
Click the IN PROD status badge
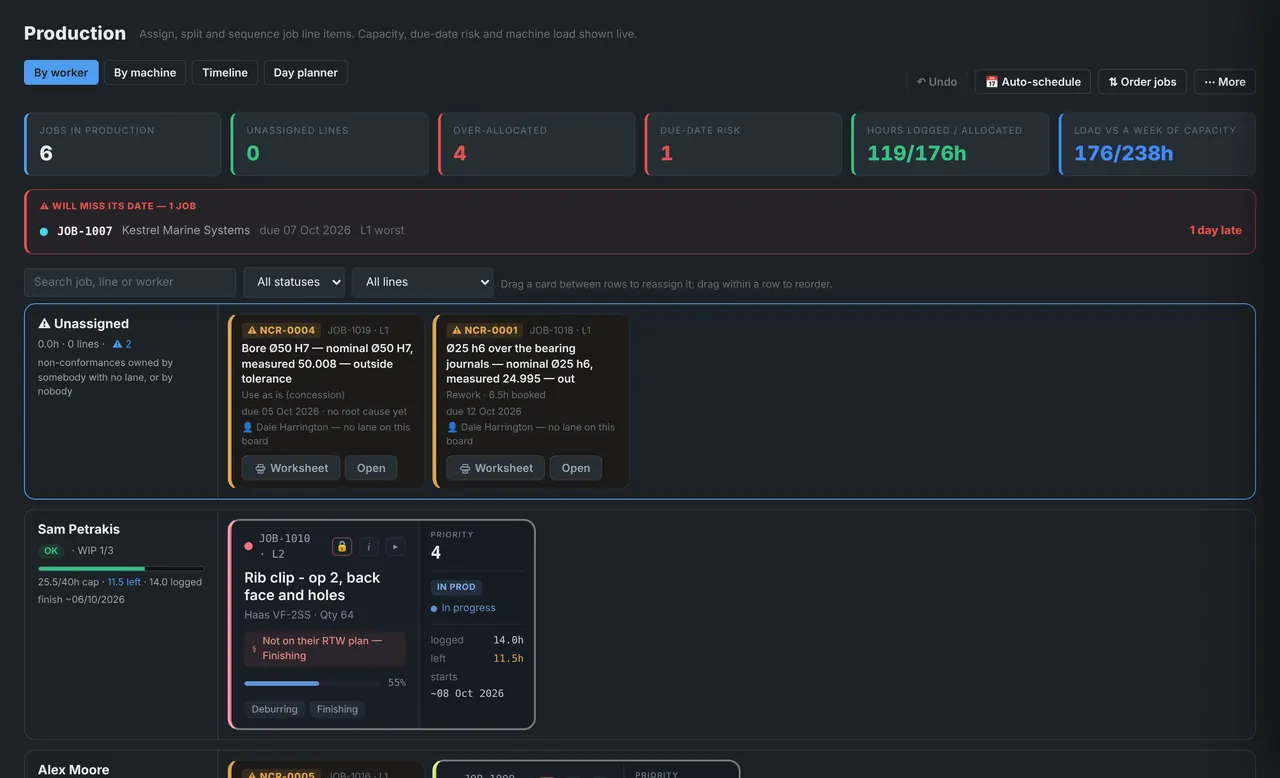click(x=457, y=587)
